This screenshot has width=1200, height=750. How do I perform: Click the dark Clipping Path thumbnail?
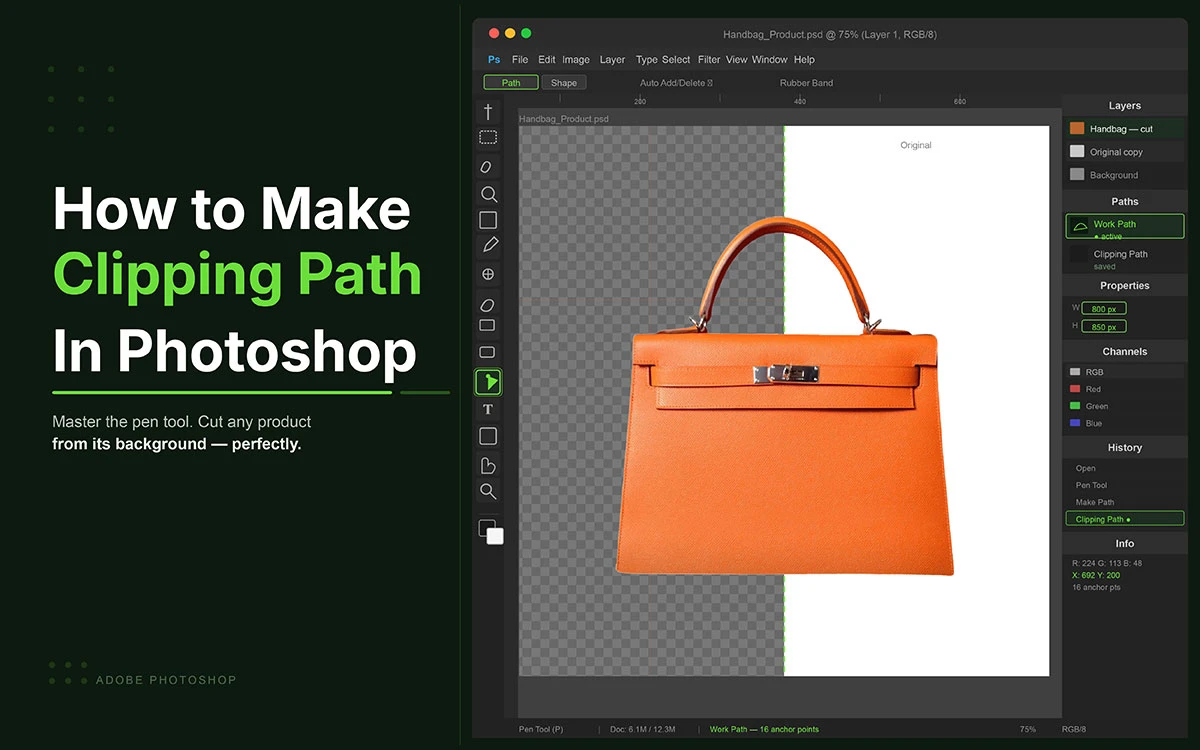[x=1079, y=255]
